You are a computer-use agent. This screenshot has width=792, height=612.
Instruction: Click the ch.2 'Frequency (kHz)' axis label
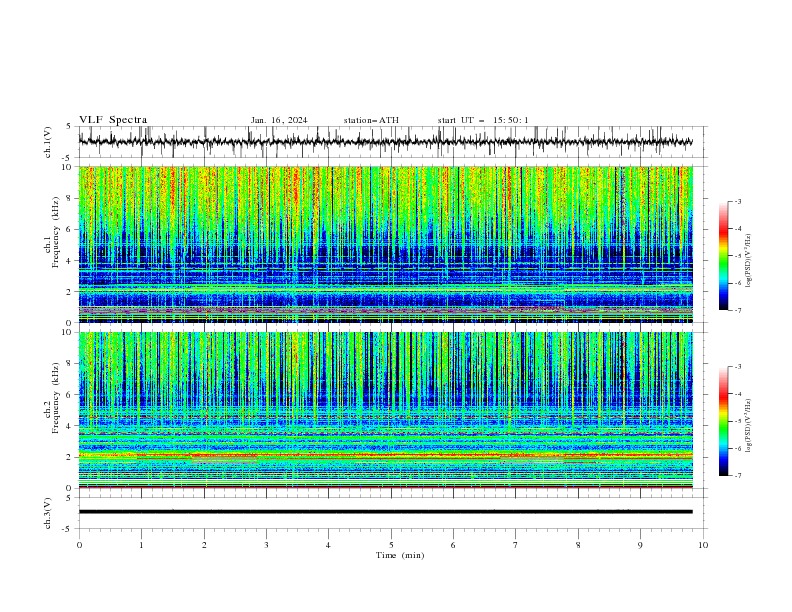[x=55, y=398]
